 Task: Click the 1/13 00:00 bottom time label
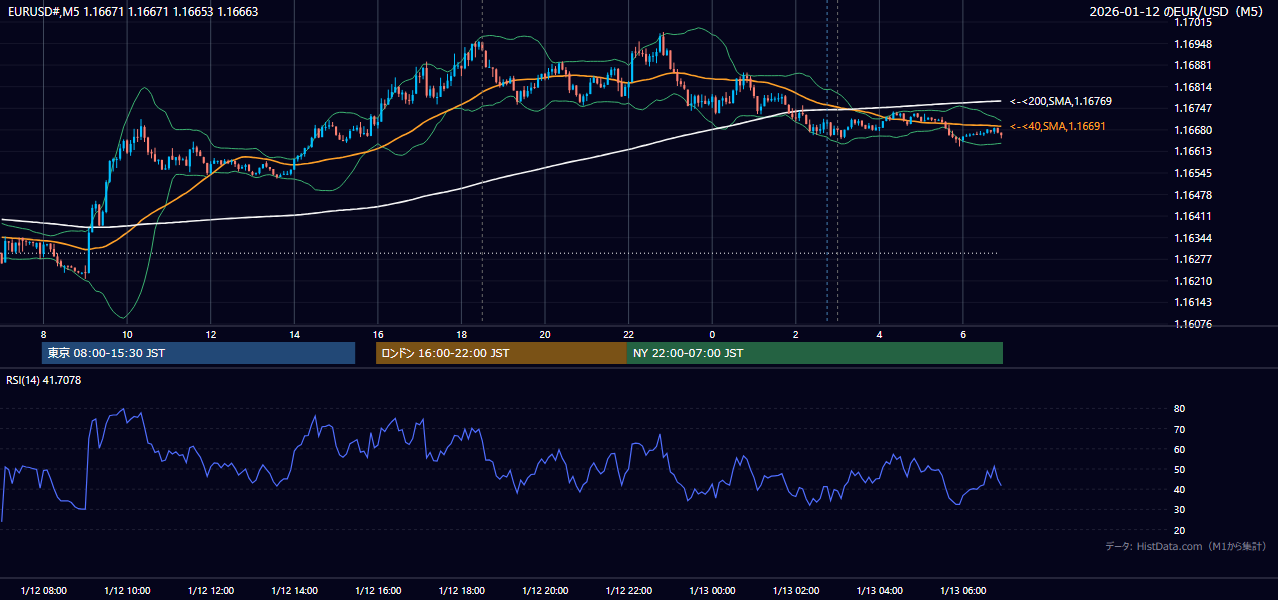712,591
